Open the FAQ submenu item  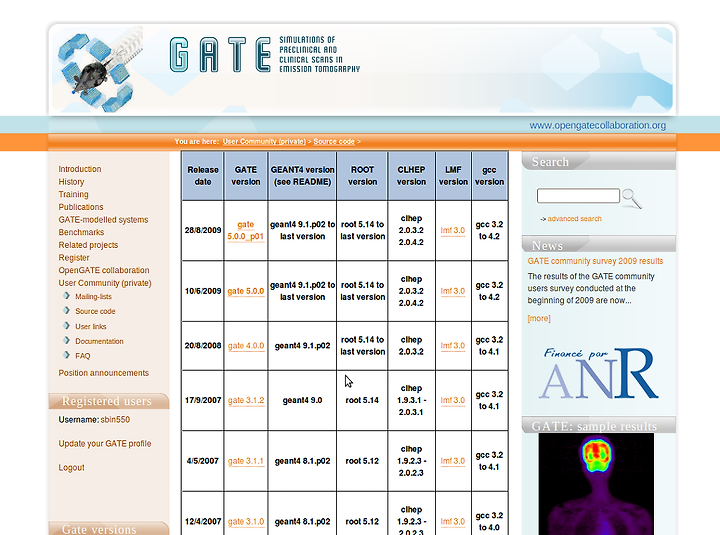pyautogui.click(x=83, y=356)
